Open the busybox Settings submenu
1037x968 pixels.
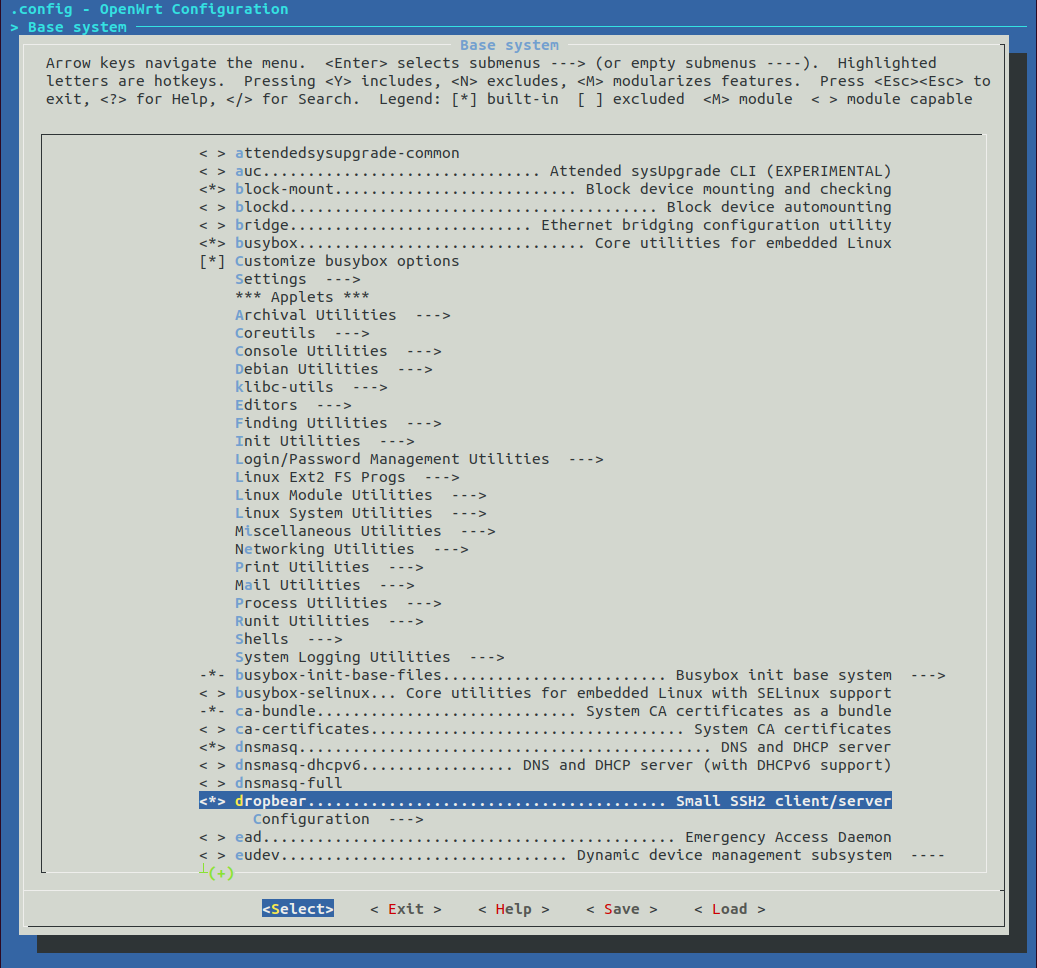click(x=298, y=279)
